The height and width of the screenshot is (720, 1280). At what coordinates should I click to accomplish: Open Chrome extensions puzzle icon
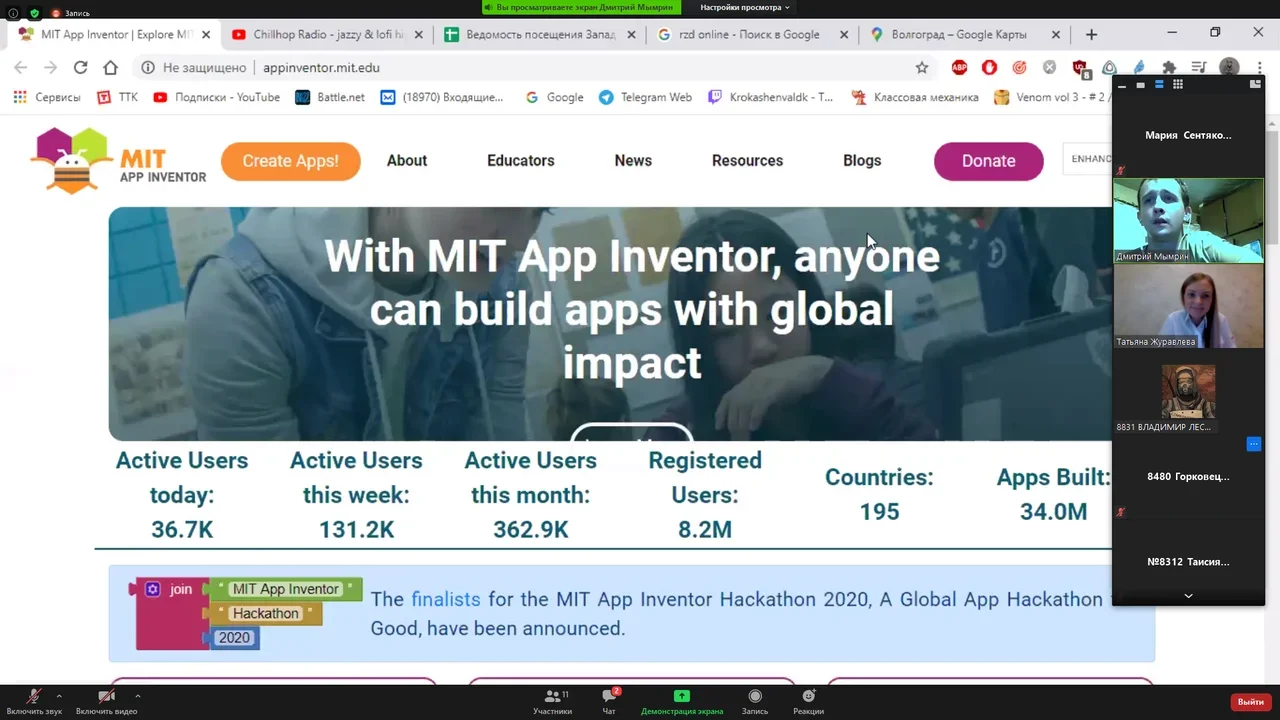pos(1169,68)
